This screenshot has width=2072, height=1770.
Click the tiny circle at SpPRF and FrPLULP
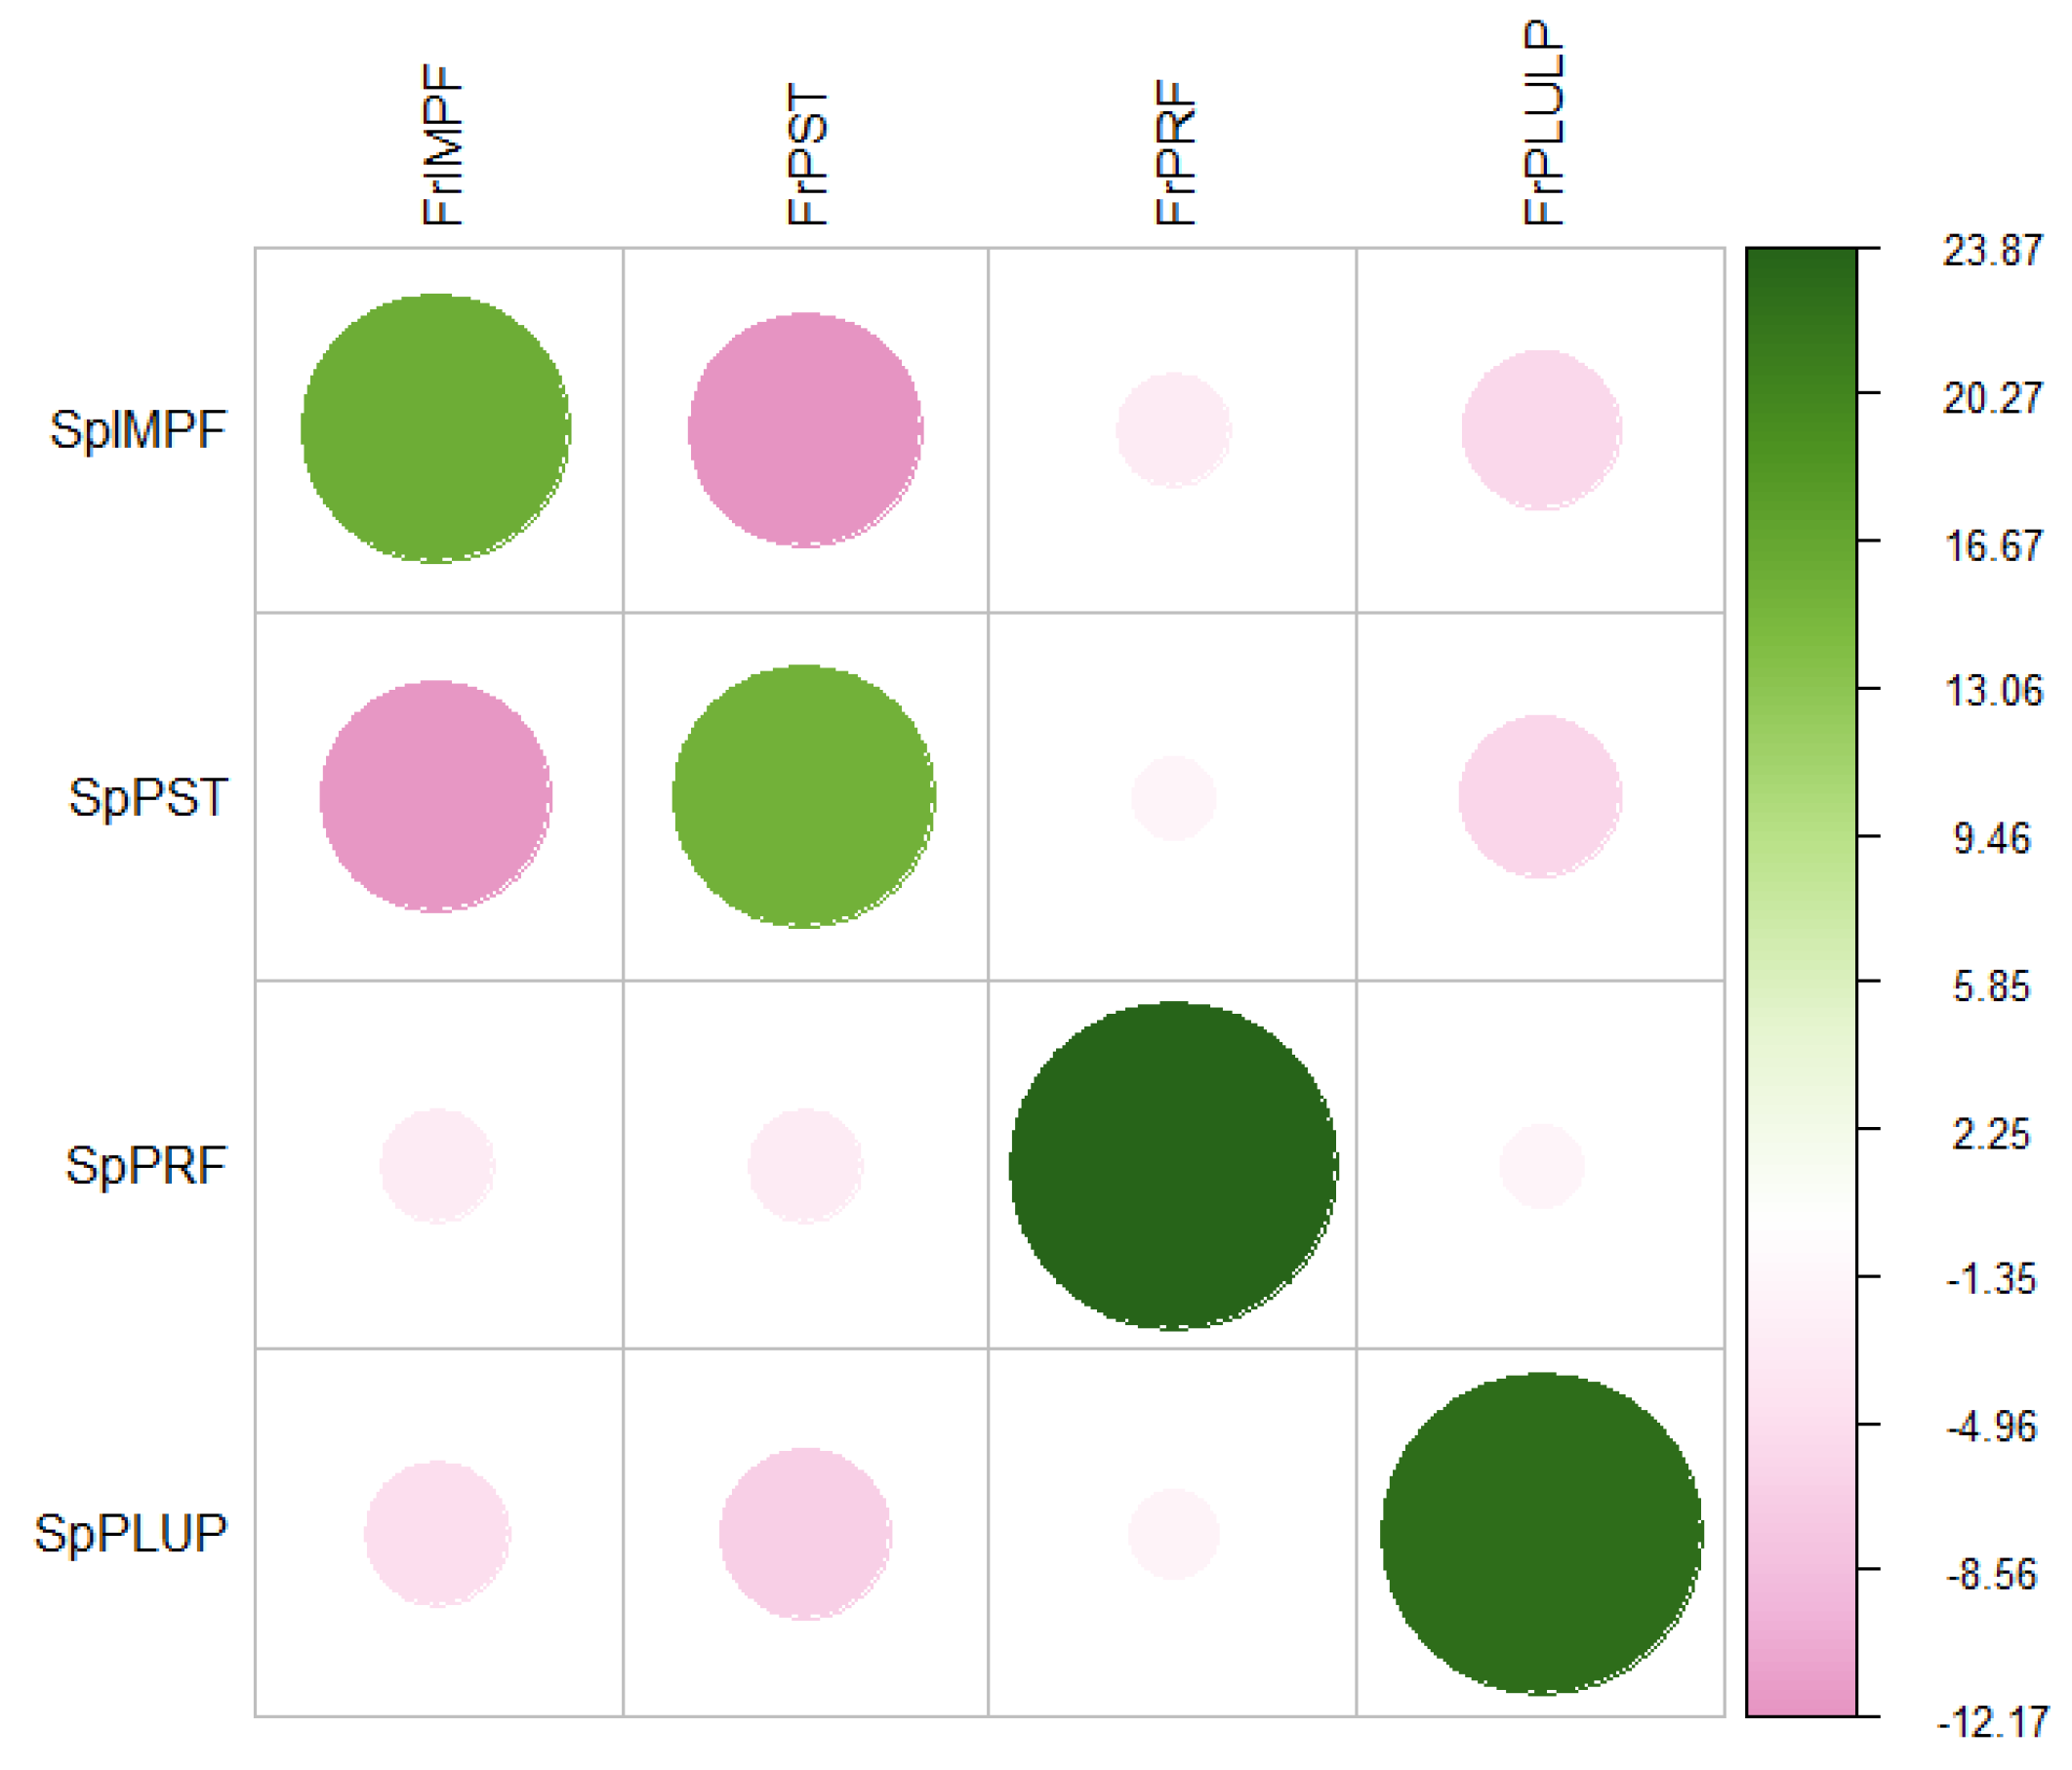1541,1166
